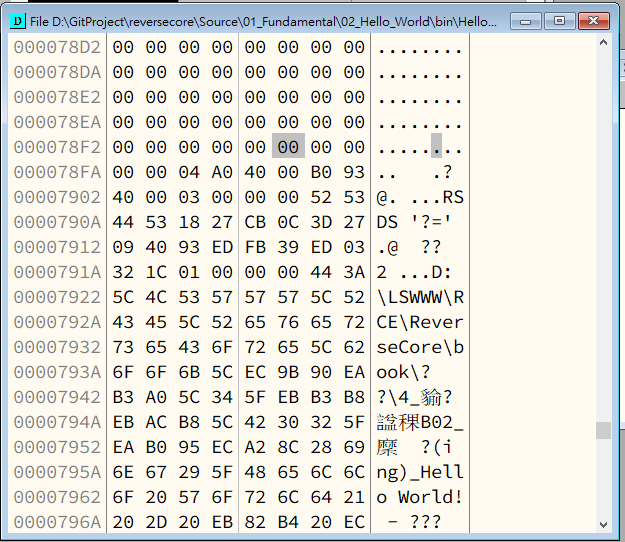Click the vertical scrollbar thumb
This screenshot has height=542, width=625.
(x=603, y=430)
